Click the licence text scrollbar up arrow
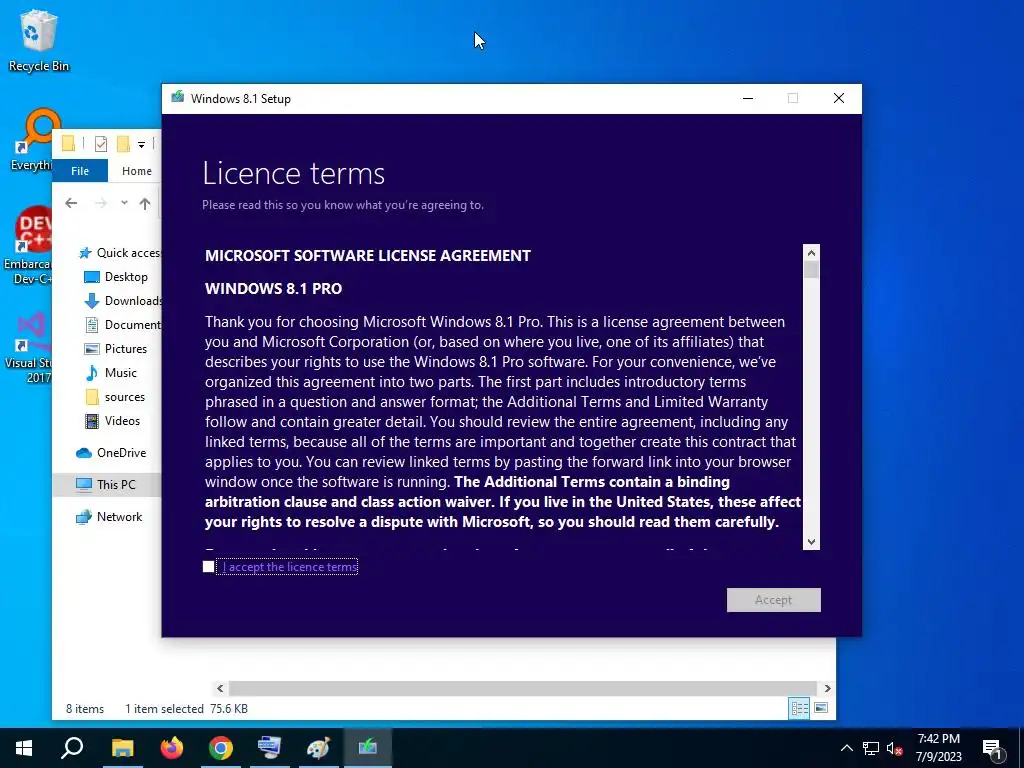The width and height of the screenshot is (1024, 768). [811, 253]
